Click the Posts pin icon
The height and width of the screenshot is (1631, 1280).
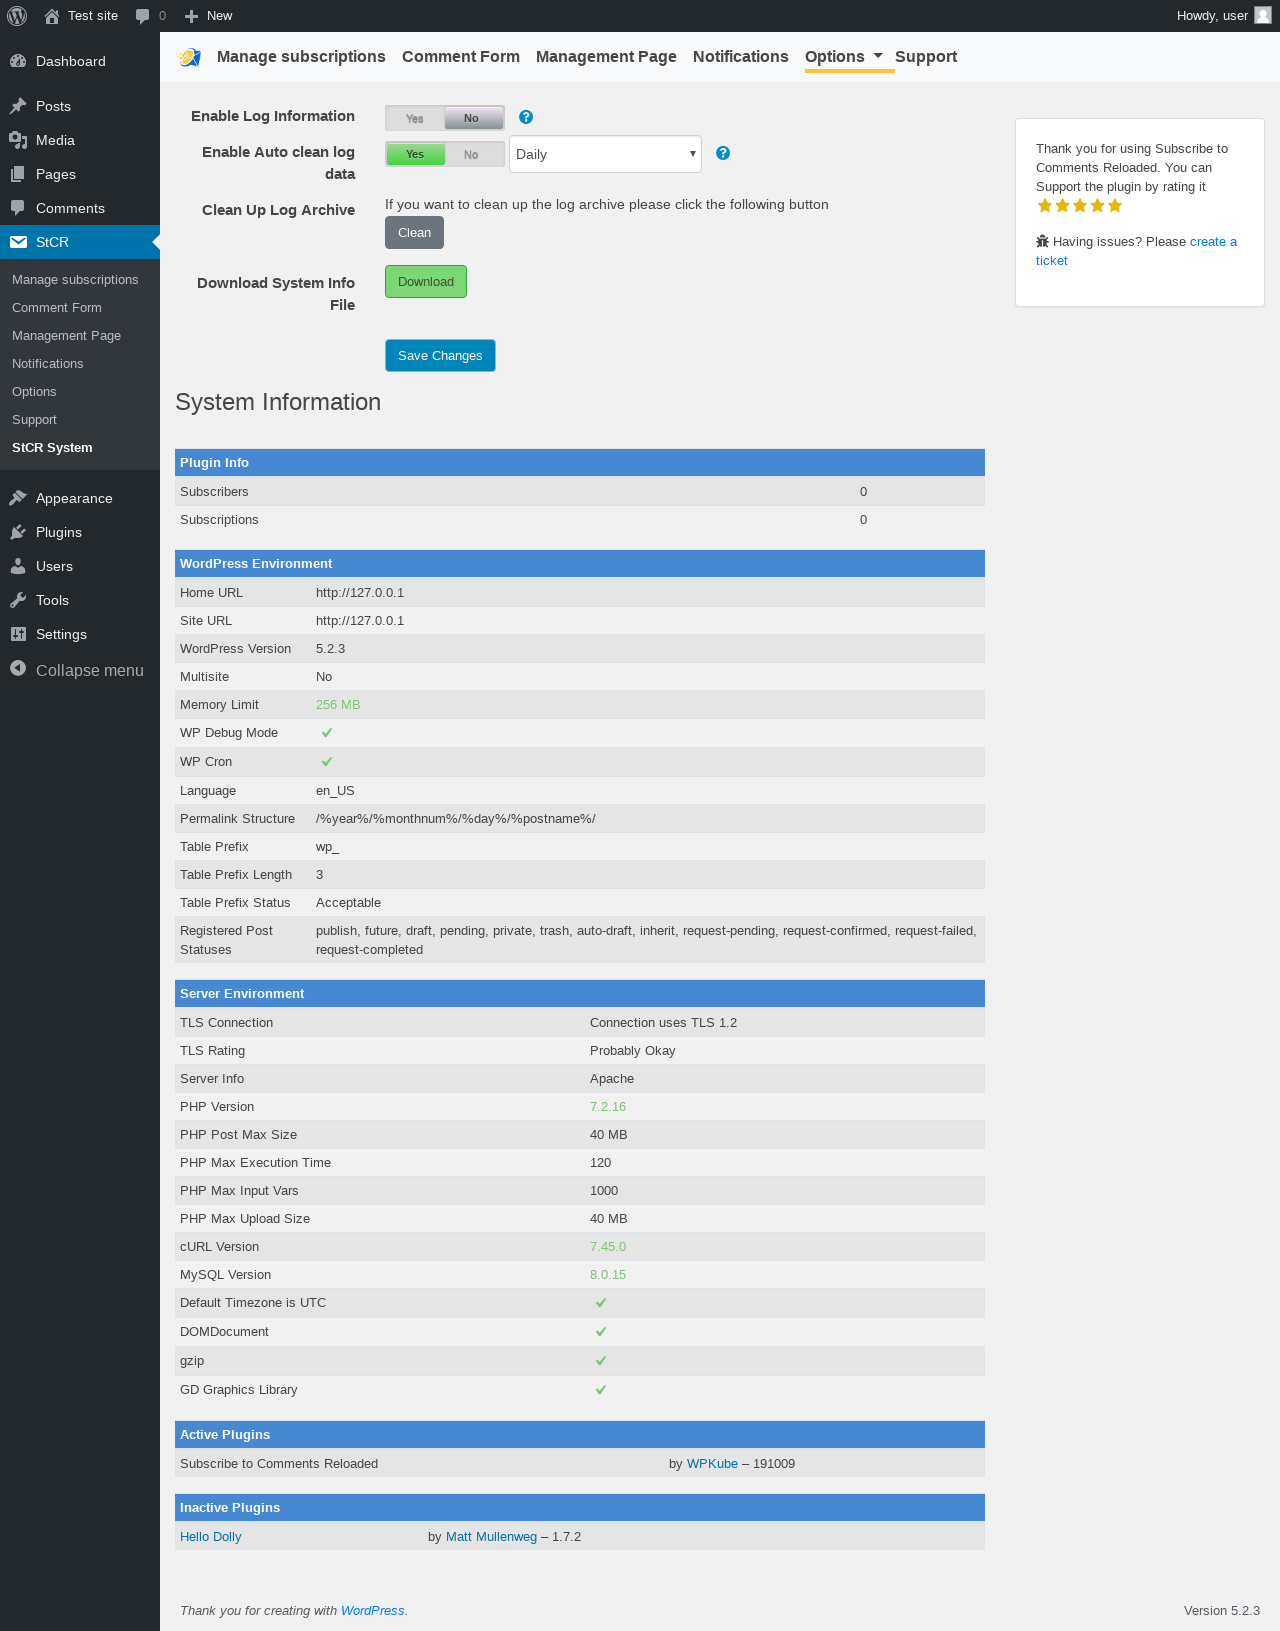(x=18, y=106)
